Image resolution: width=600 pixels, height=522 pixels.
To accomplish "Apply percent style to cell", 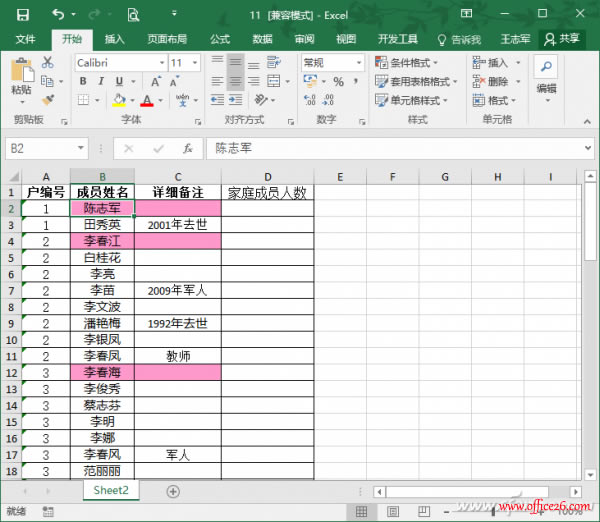I will click(x=338, y=82).
